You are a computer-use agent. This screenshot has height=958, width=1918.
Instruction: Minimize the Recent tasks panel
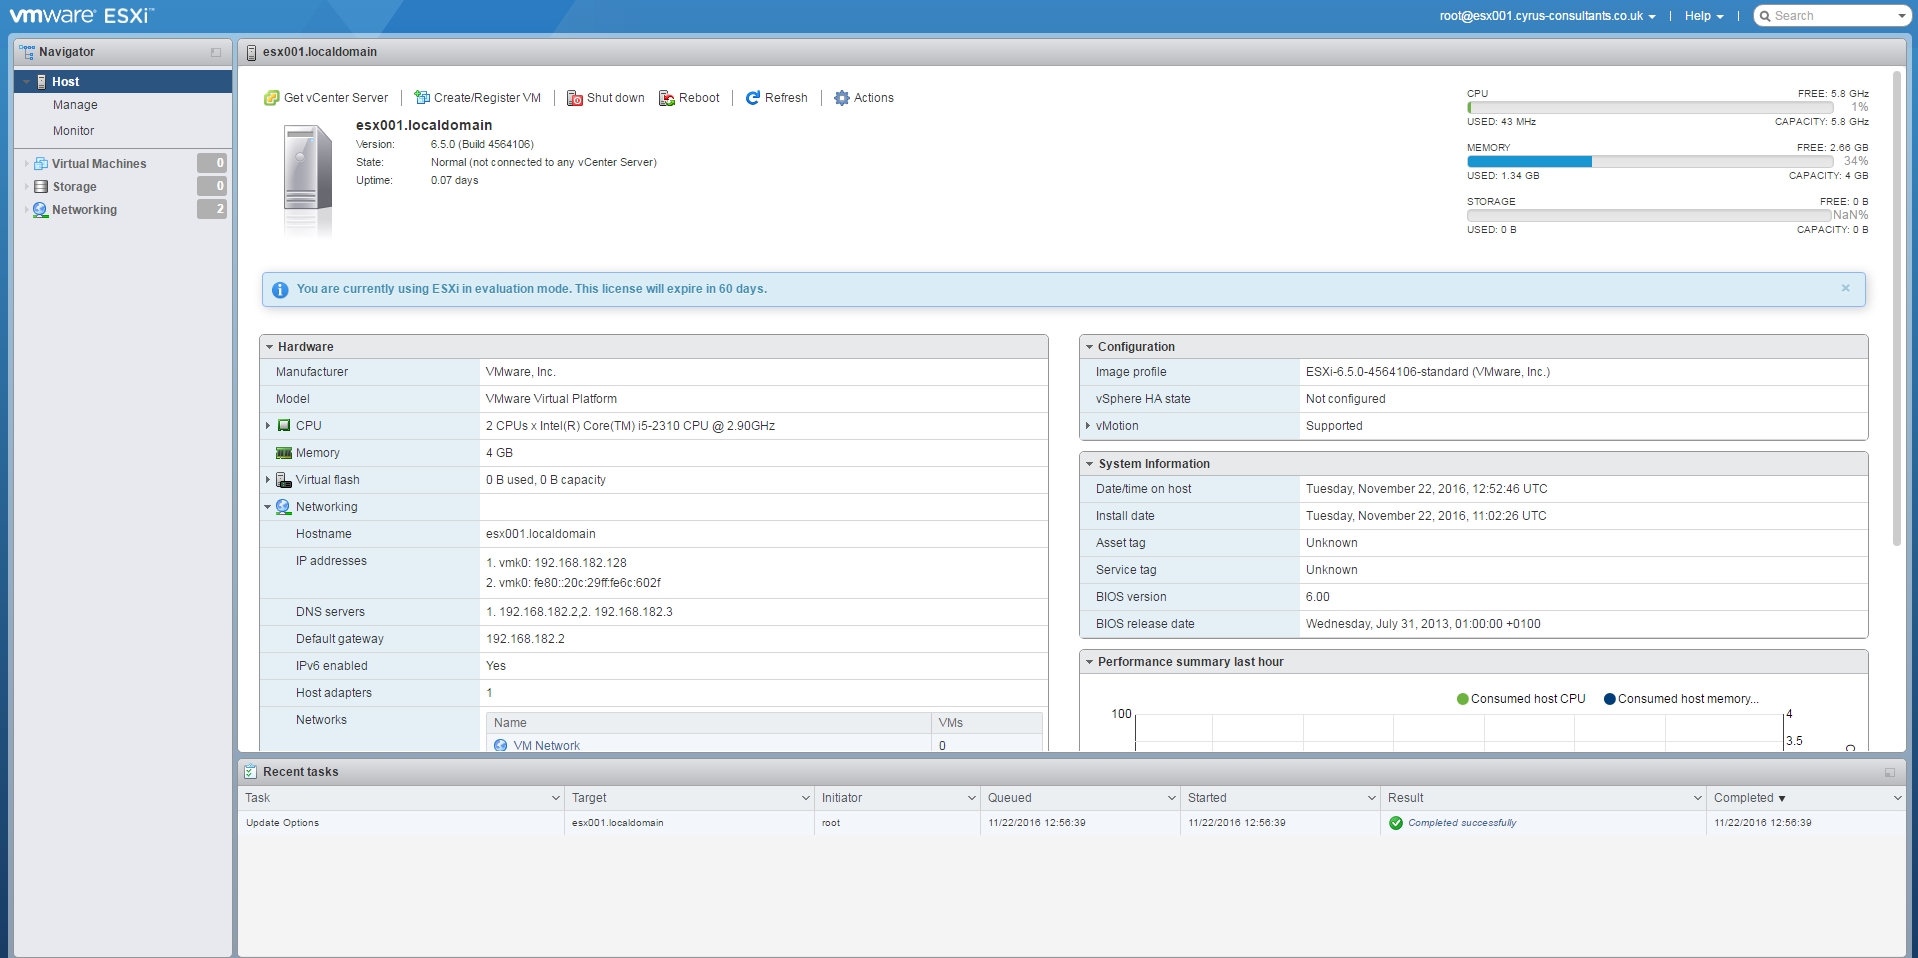click(x=1890, y=772)
